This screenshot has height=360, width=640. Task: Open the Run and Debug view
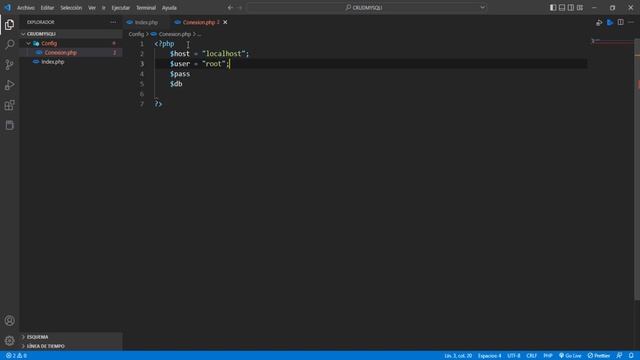point(9,85)
